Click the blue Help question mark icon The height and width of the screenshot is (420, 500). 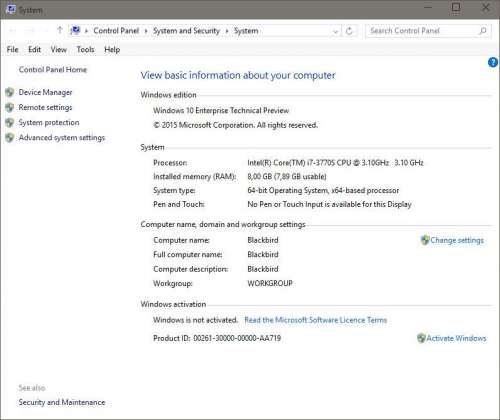(x=493, y=62)
